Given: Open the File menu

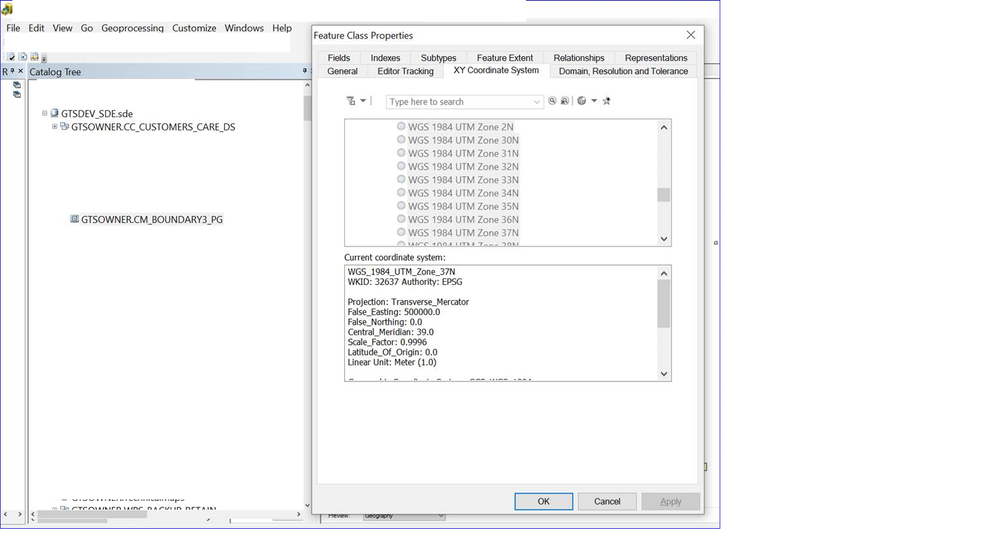Looking at the screenshot, I should tap(13, 28).
